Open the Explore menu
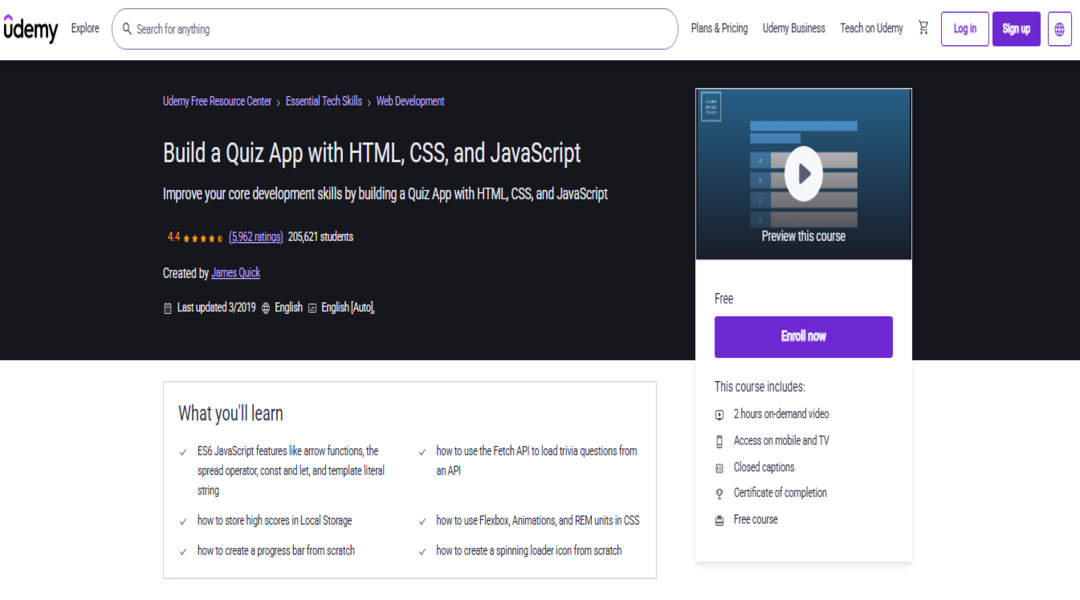This screenshot has width=1080, height=600. (85, 28)
